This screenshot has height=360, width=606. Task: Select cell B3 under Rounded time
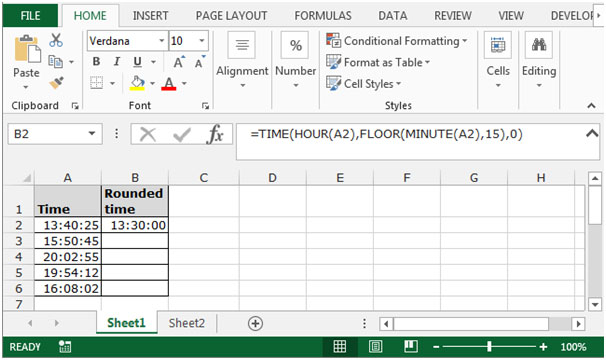pyautogui.click(x=135, y=241)
